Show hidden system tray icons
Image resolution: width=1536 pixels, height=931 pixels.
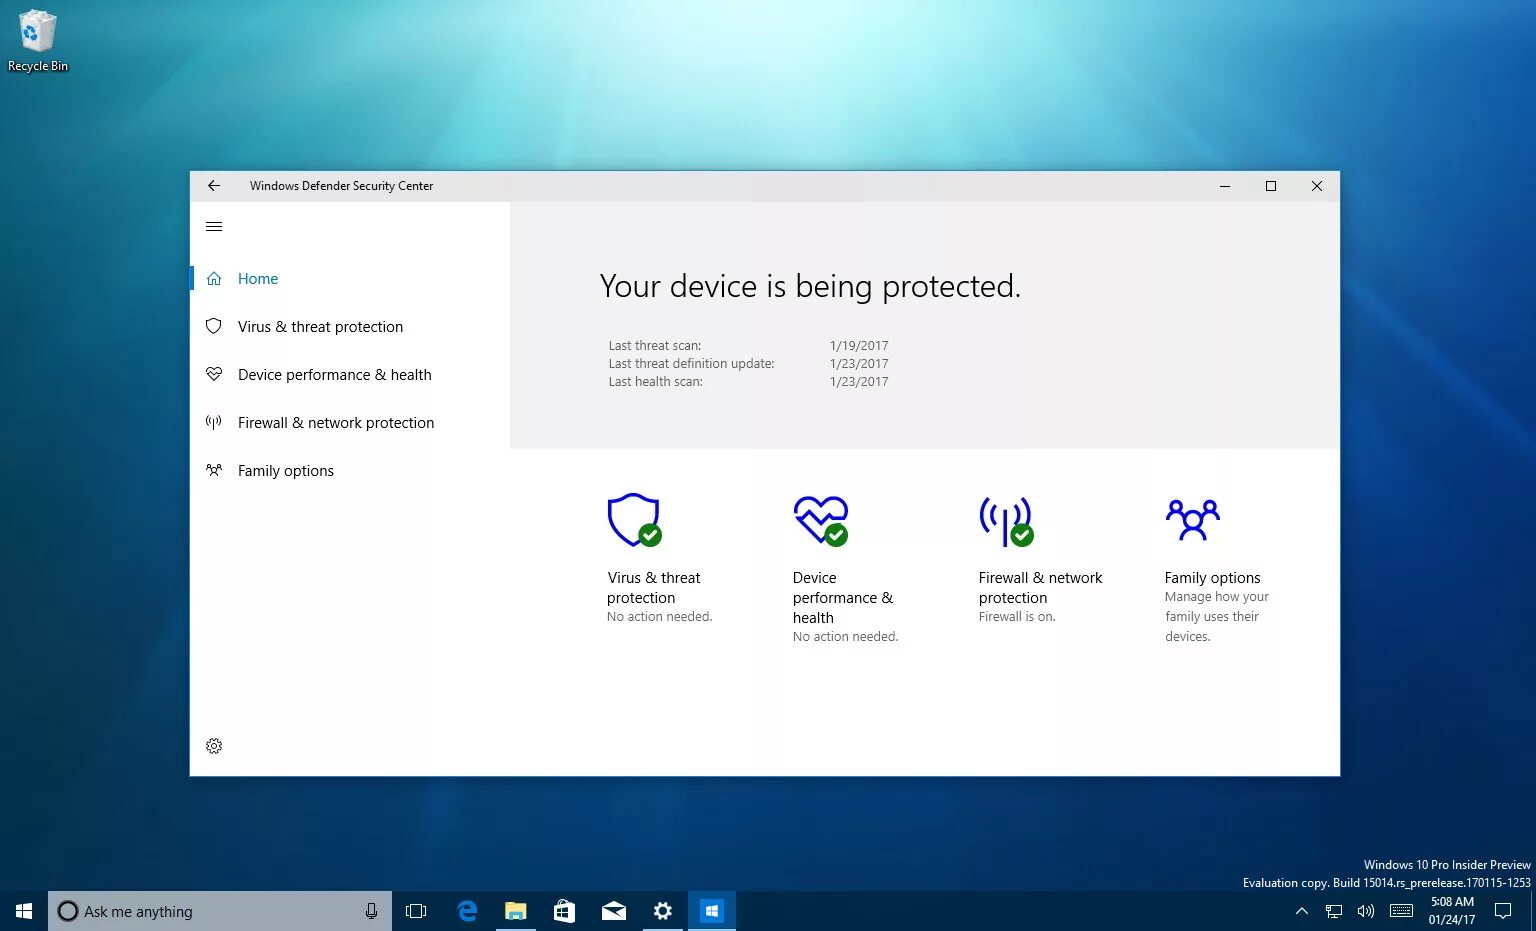(1301, 911)
